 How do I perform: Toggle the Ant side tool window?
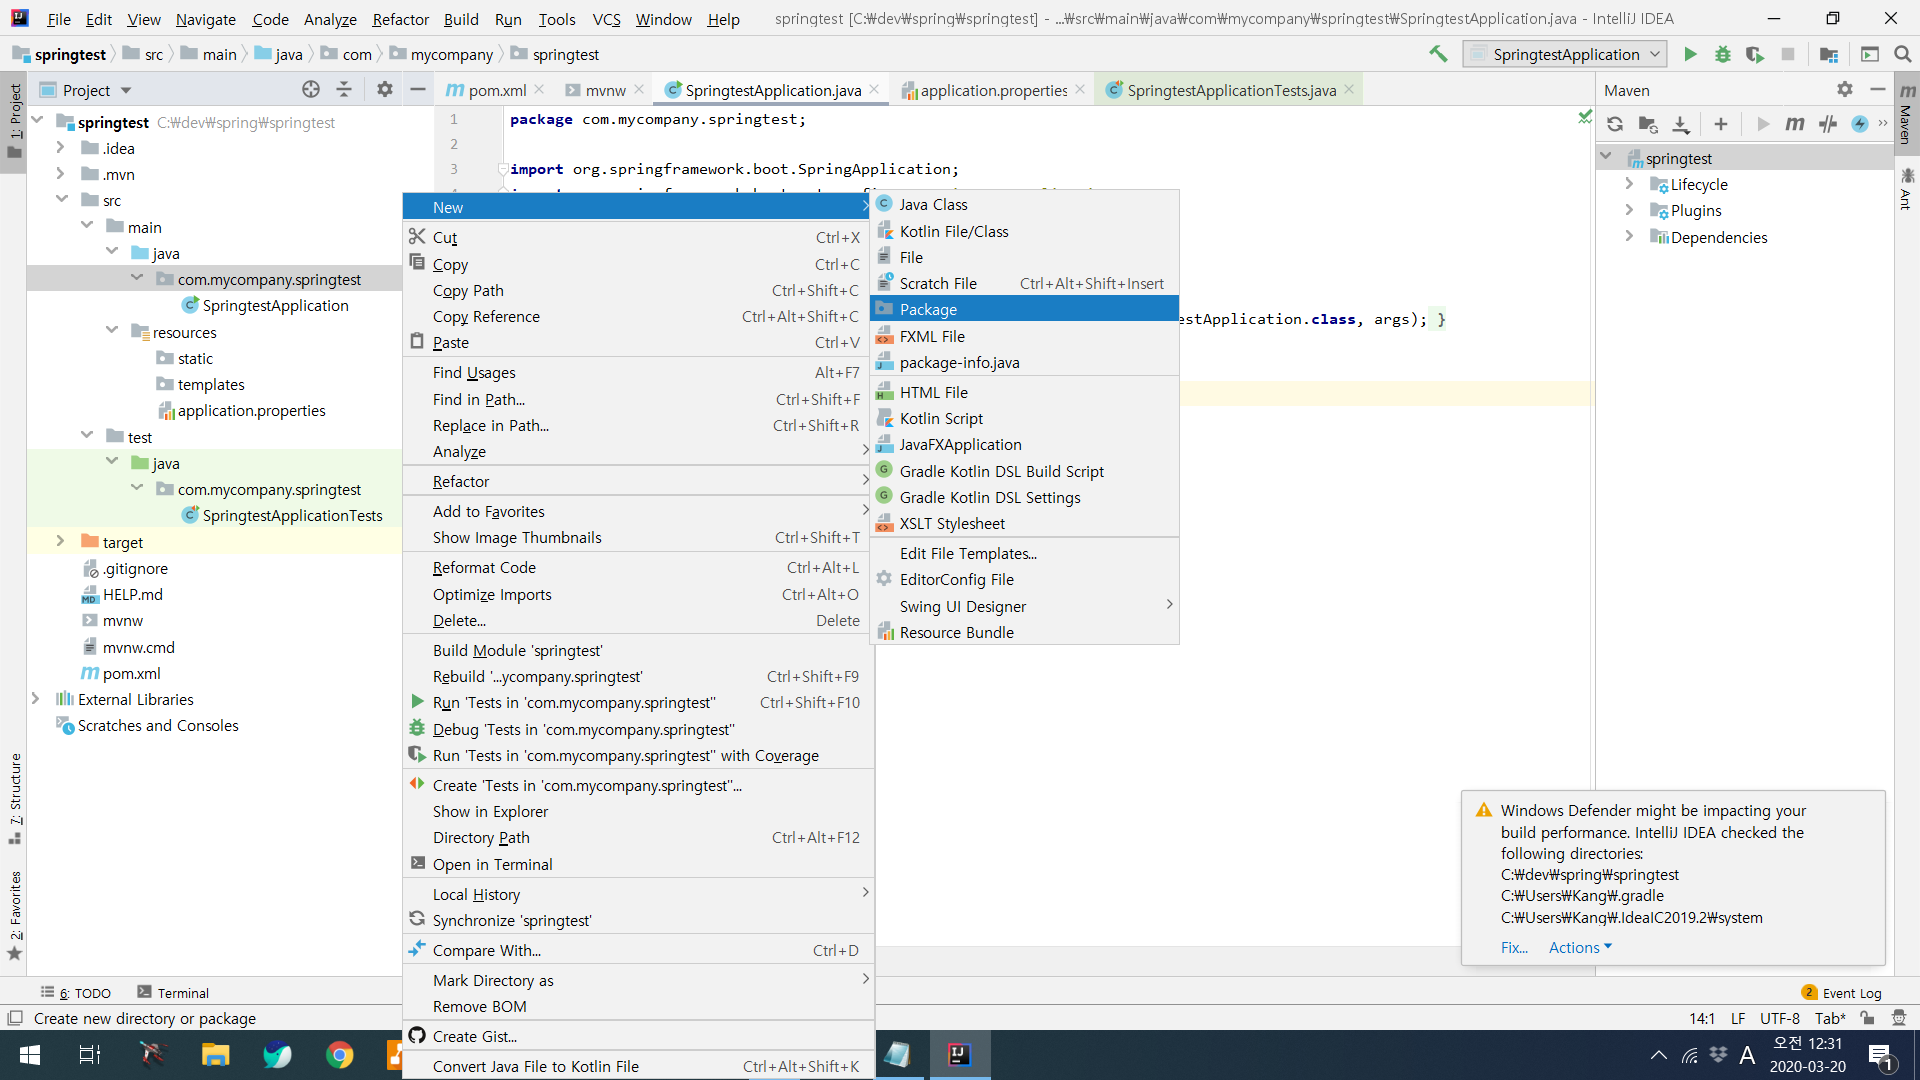coord(1906,189)
